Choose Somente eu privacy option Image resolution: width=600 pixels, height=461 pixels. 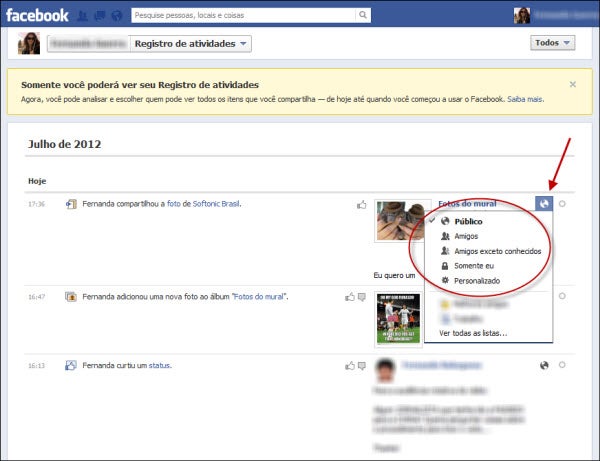475,266
